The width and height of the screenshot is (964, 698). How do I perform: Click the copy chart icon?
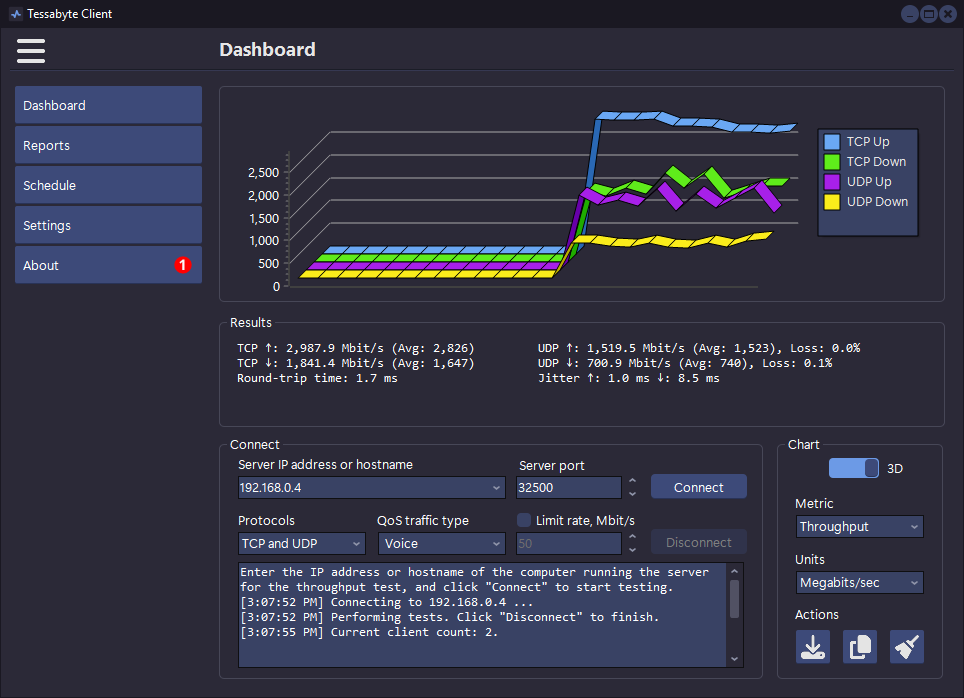(859, 647)
